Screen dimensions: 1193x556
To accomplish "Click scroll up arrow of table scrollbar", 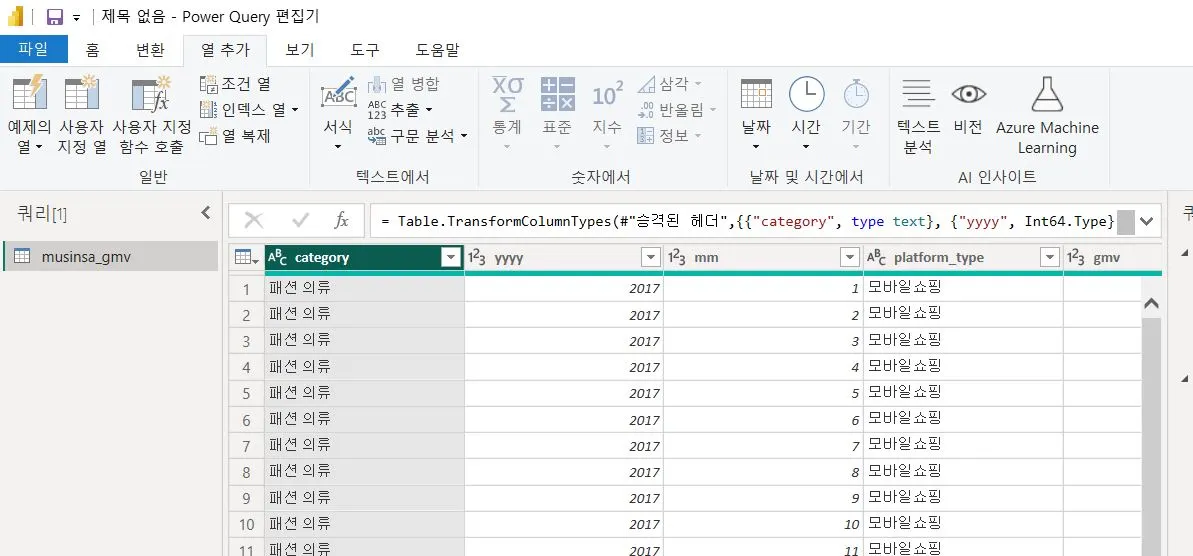I will [x=1151, y=303].
